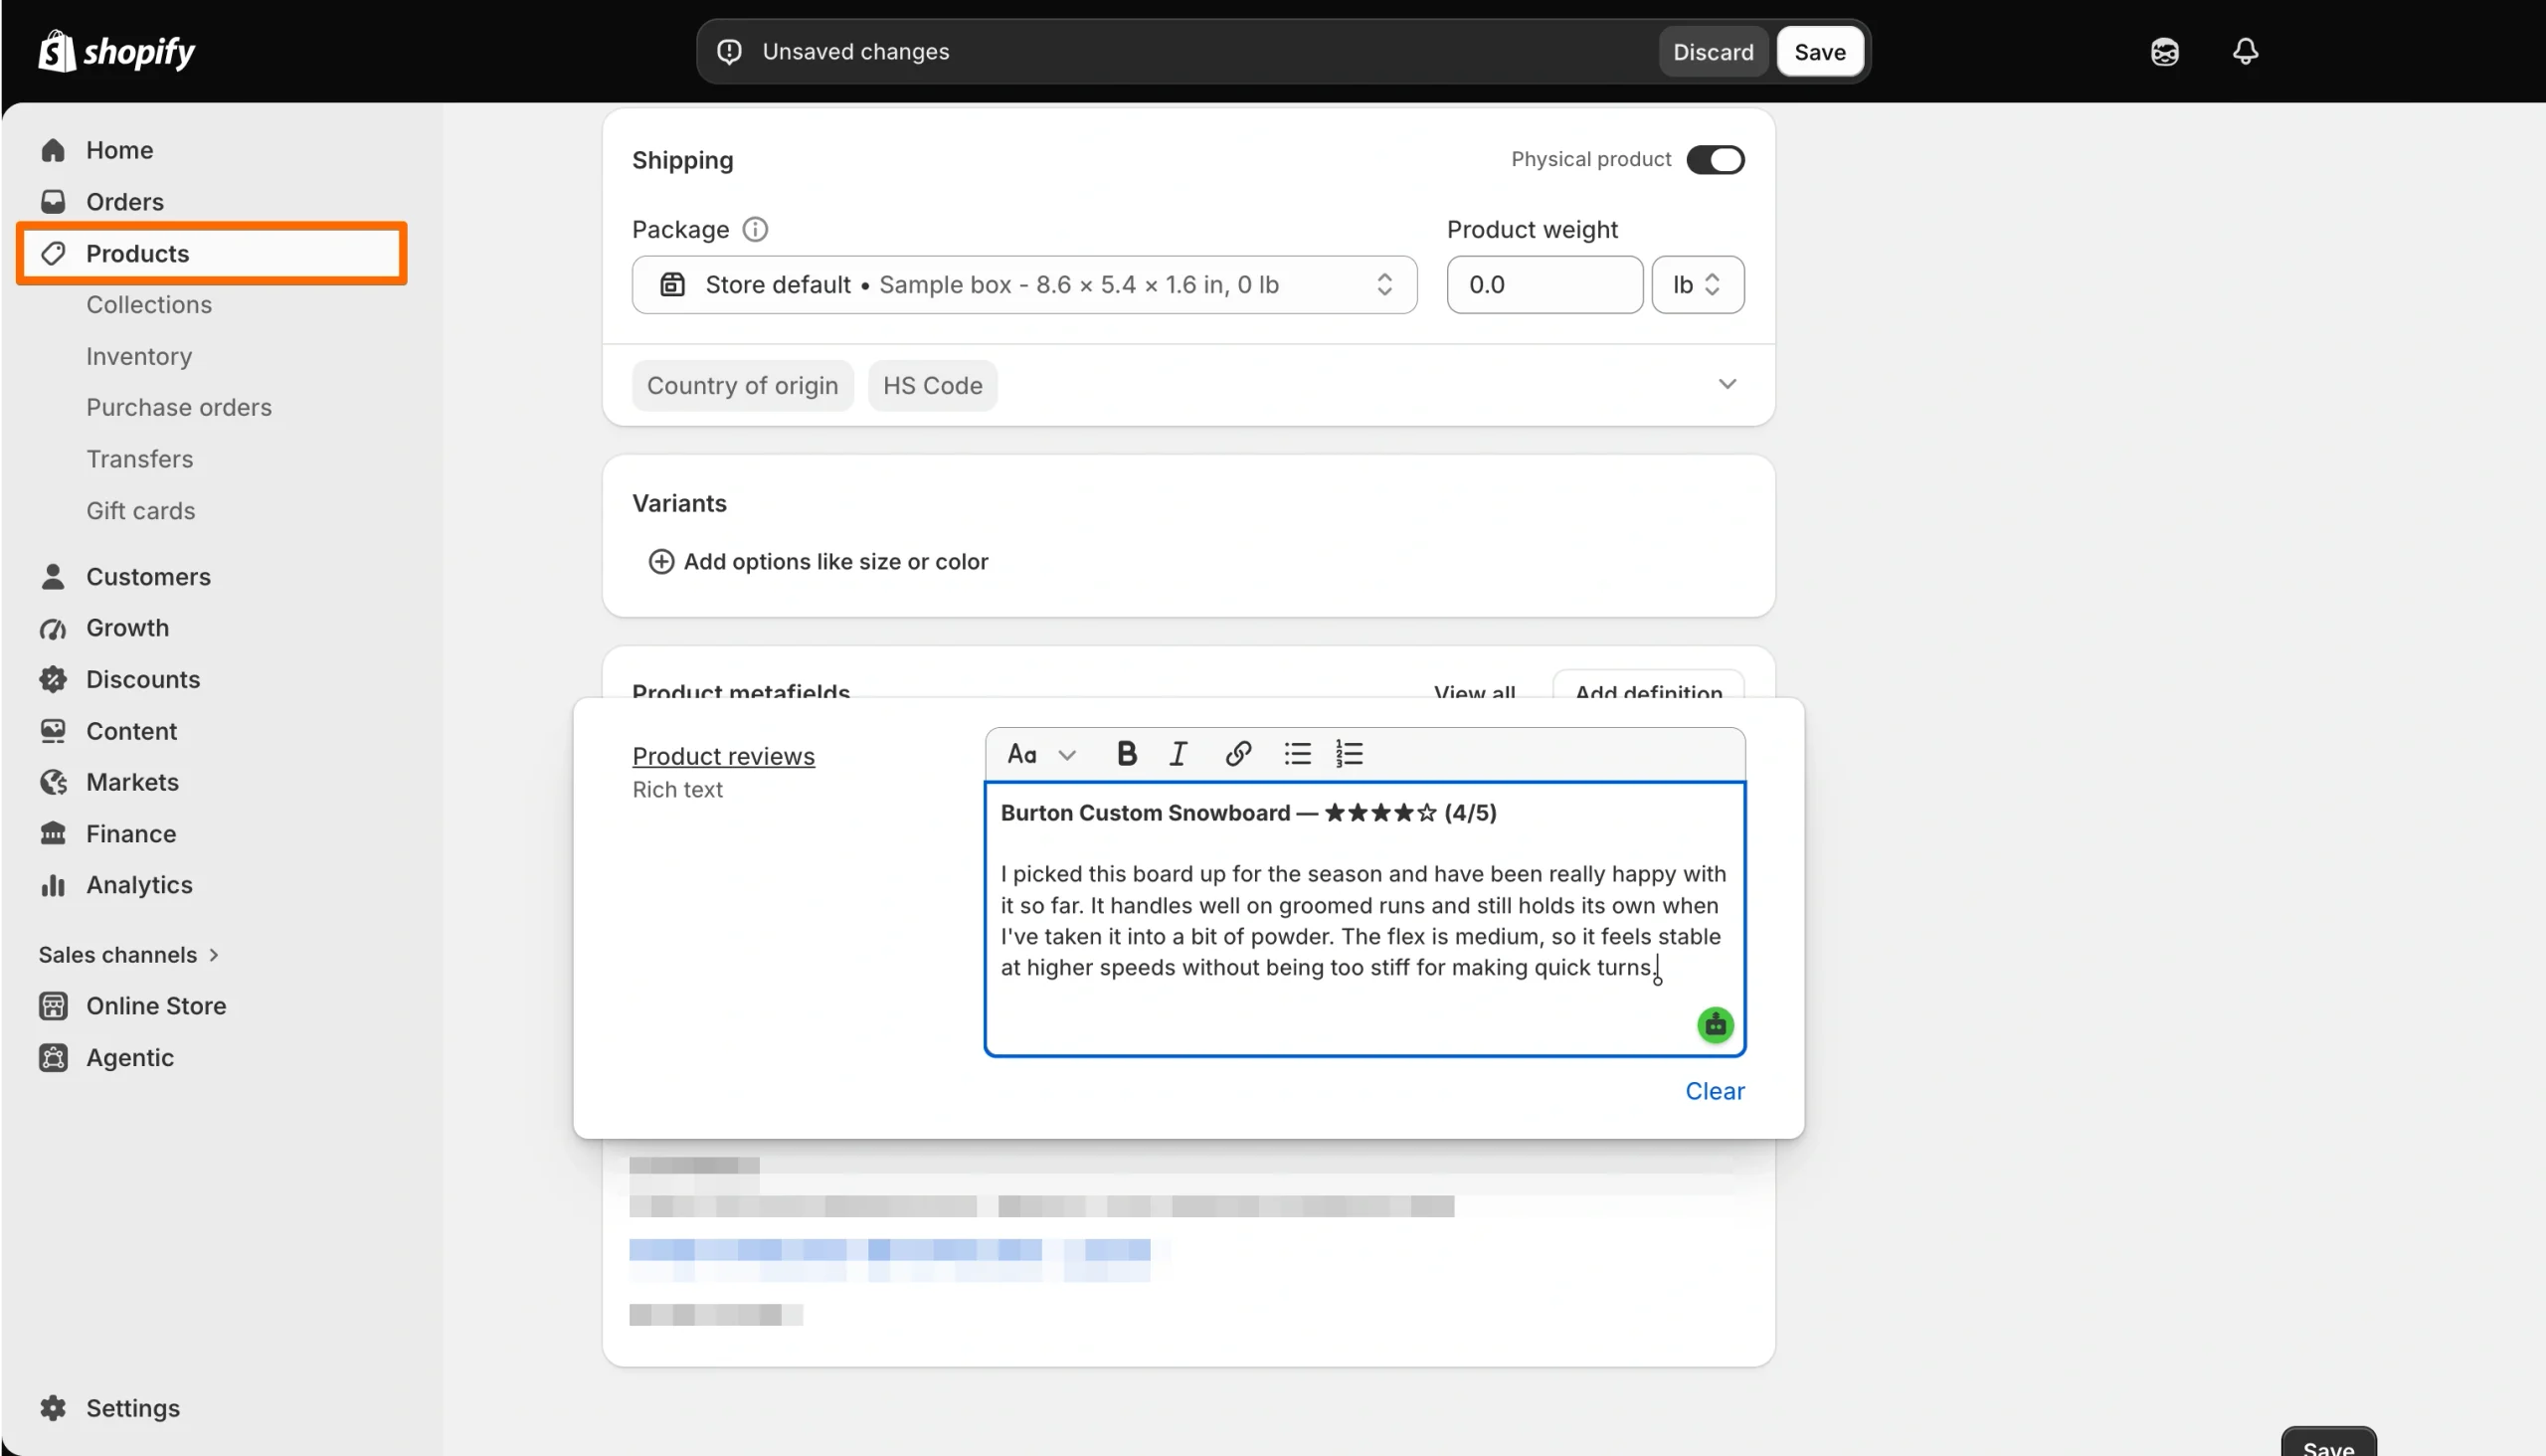Click the top bar Save button
This screenshot has width=2546, height=1456.
click(1819, 52)
